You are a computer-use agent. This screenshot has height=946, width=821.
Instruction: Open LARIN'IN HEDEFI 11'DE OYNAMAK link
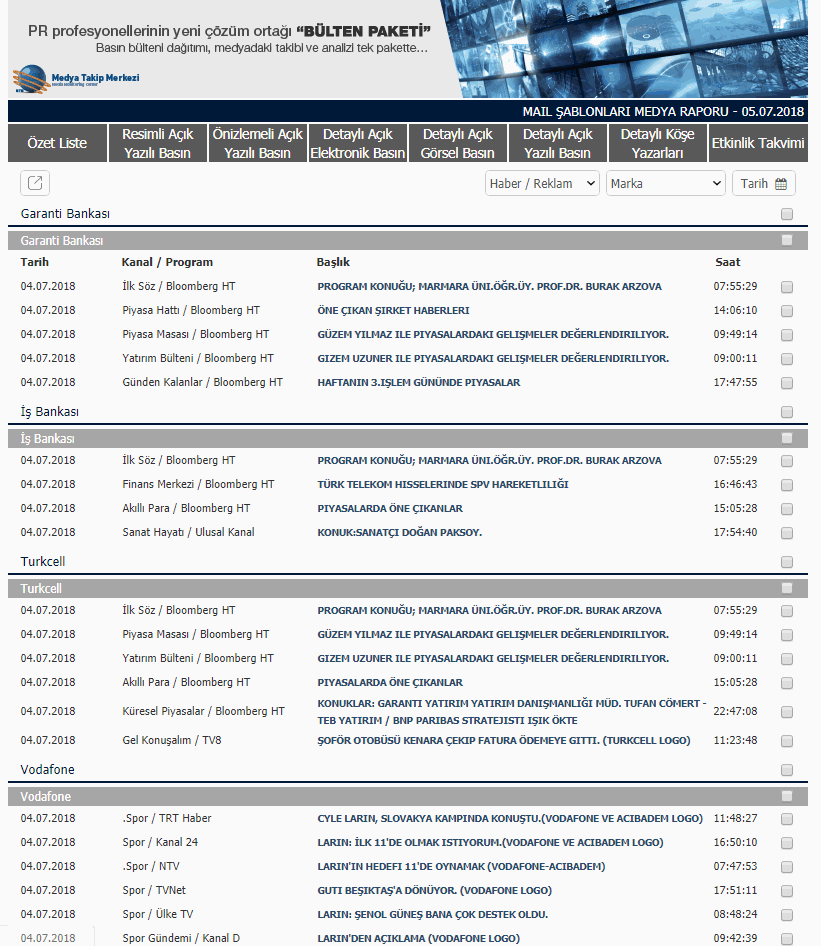pyautogui.click(x=461, y=866)
